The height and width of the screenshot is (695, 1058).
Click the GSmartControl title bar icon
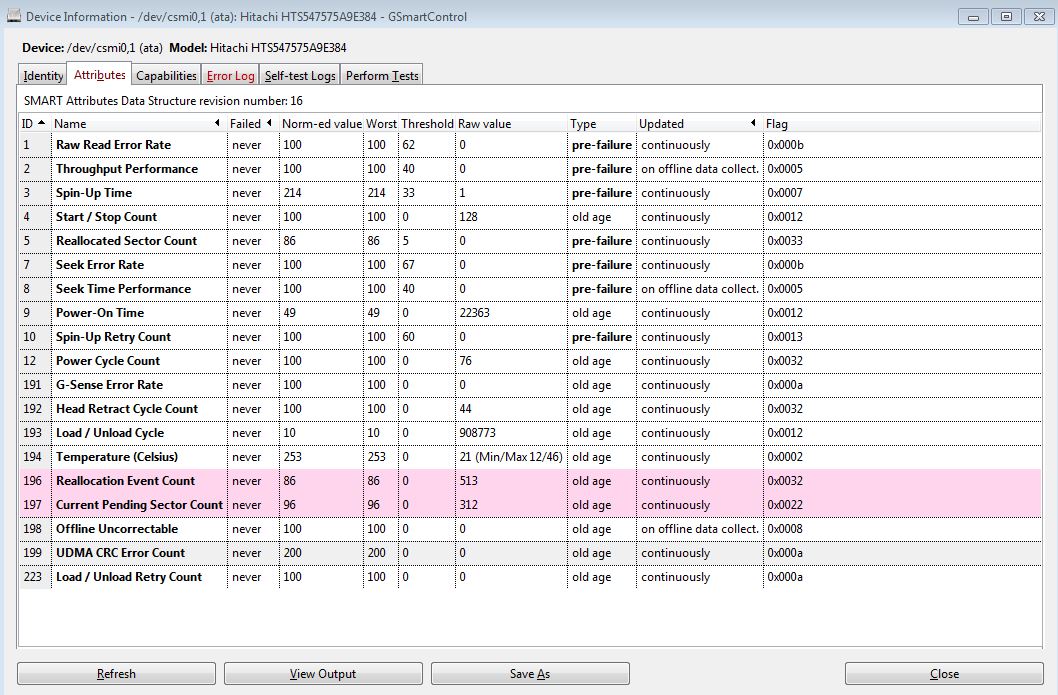(13, 16)
